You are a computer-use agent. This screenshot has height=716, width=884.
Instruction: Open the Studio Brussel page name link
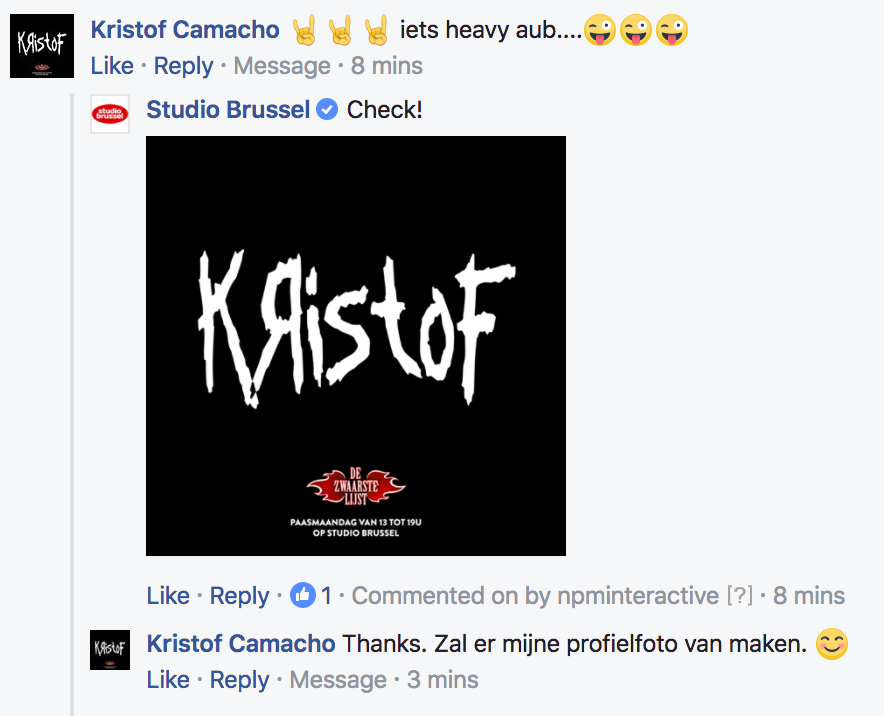[x=228, y=109]
